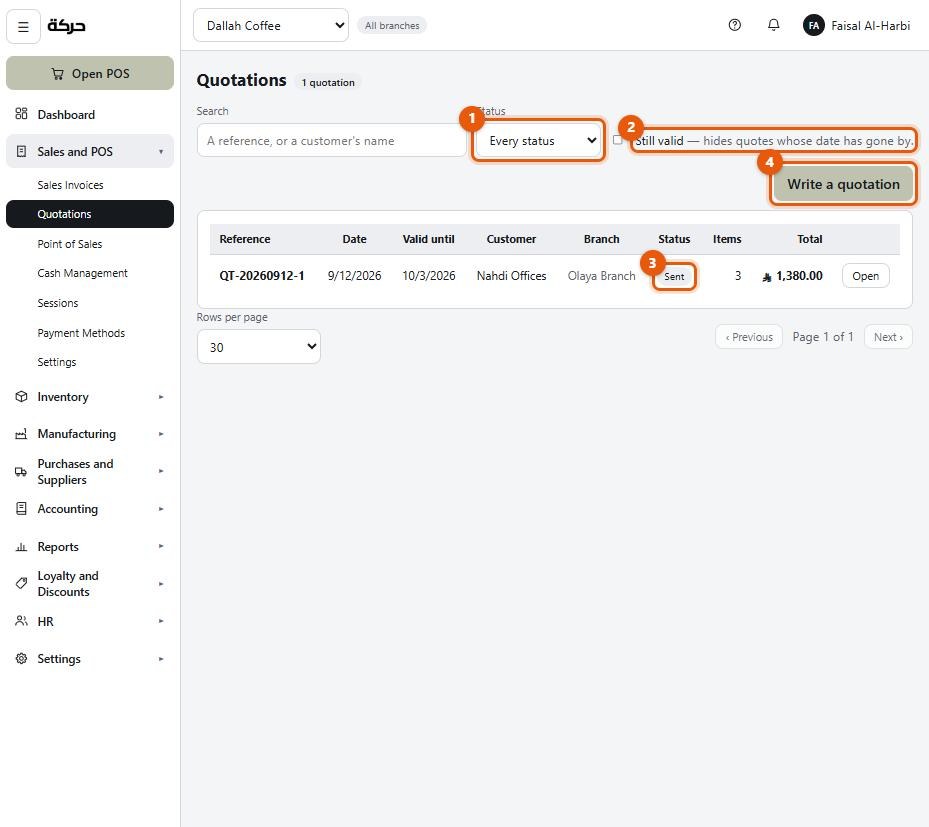Screen dimensions: 929x827
Task: Click the Purchases and Suppliers truck icon
Action: (21, 472)
